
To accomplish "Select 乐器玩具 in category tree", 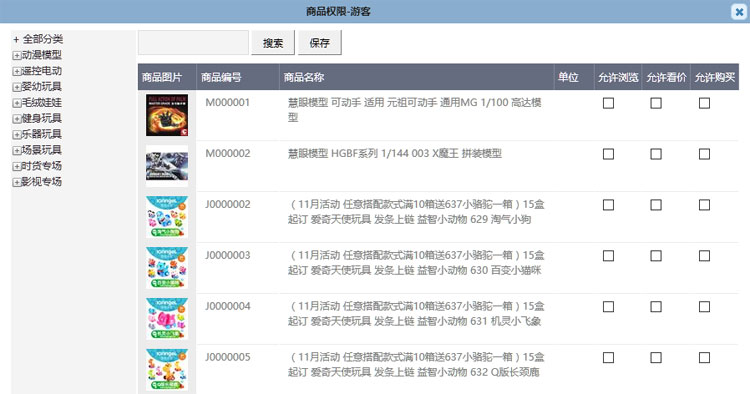I will click(x=42, y=134).
